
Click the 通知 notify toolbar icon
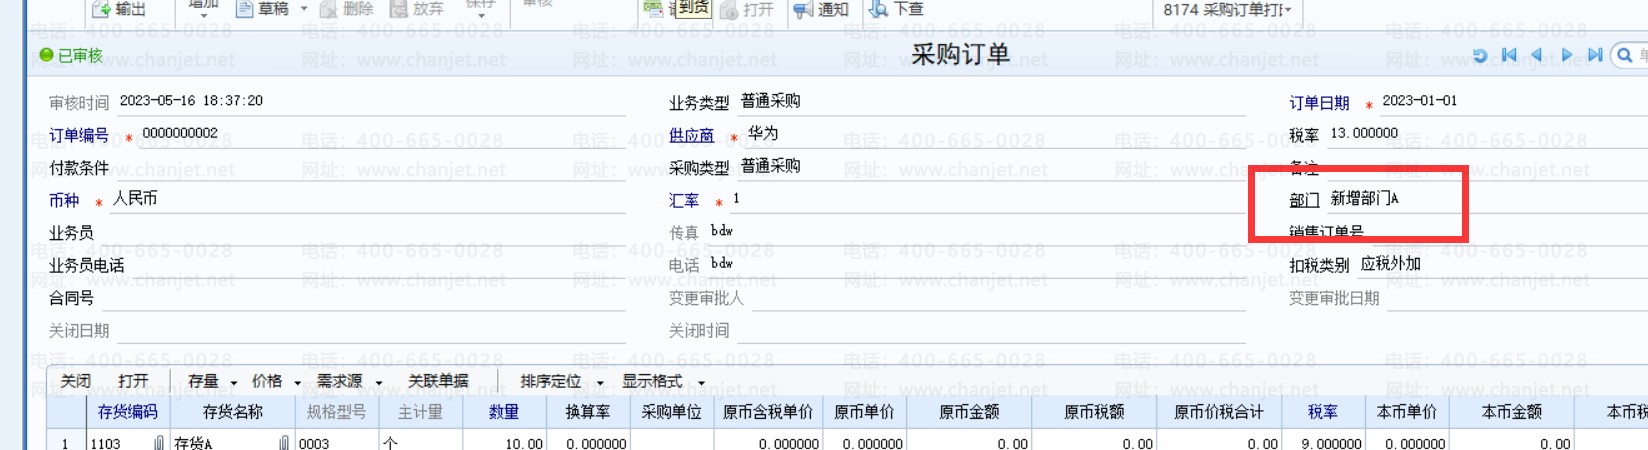tap(803, 9)
